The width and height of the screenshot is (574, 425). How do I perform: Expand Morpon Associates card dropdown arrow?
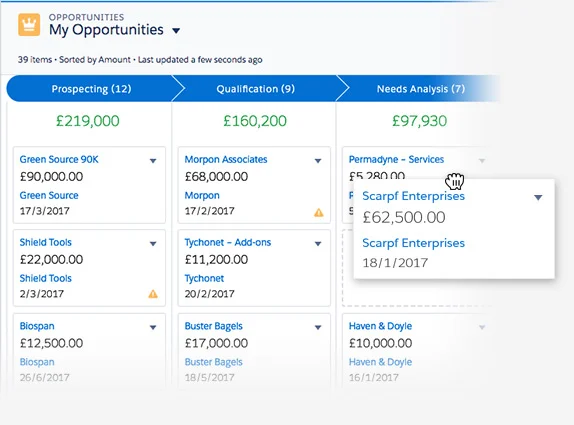point(318,161)
